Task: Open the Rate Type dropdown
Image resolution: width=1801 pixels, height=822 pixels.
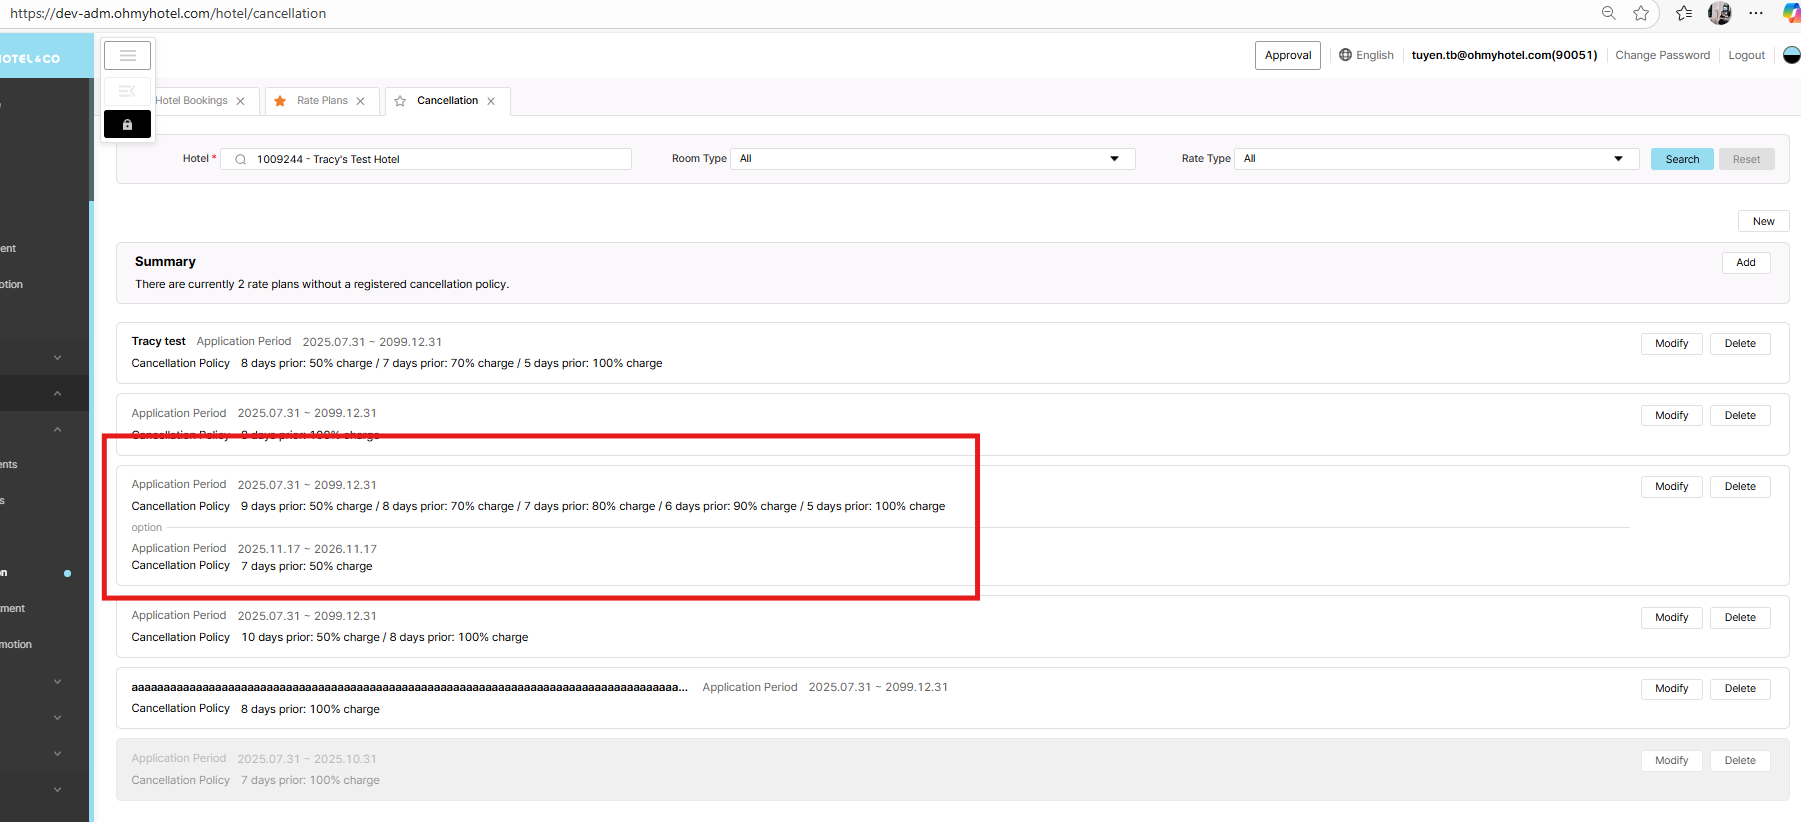Action: click(1436, 159)
